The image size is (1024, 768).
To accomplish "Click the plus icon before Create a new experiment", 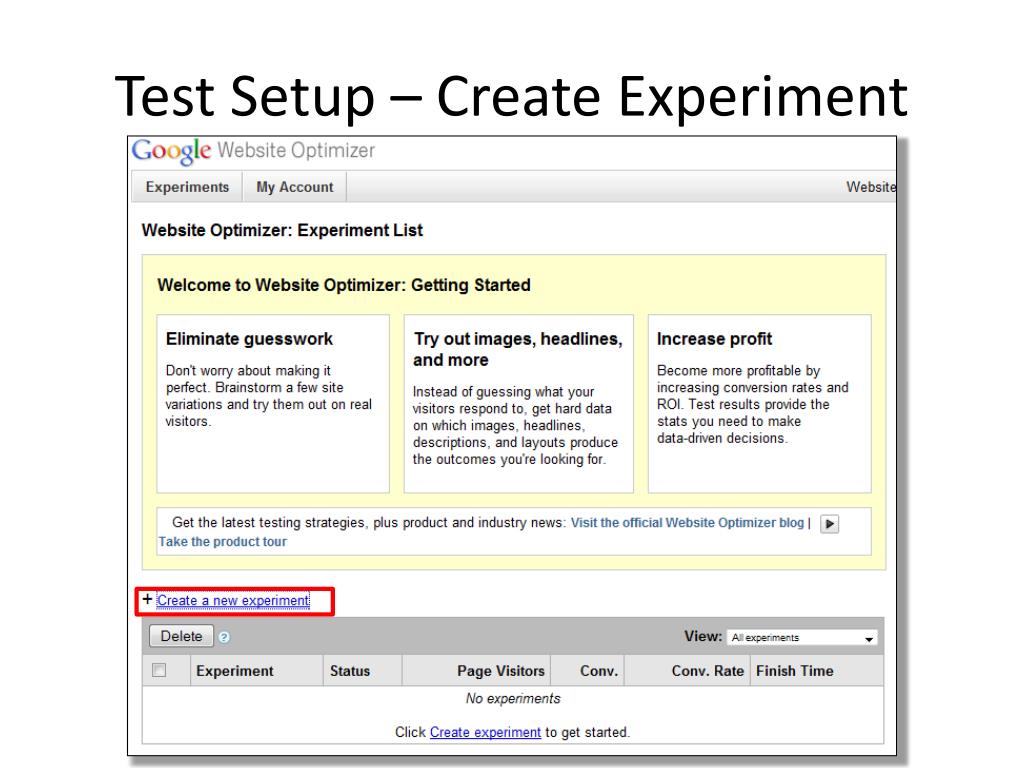I will click(148, 600).
